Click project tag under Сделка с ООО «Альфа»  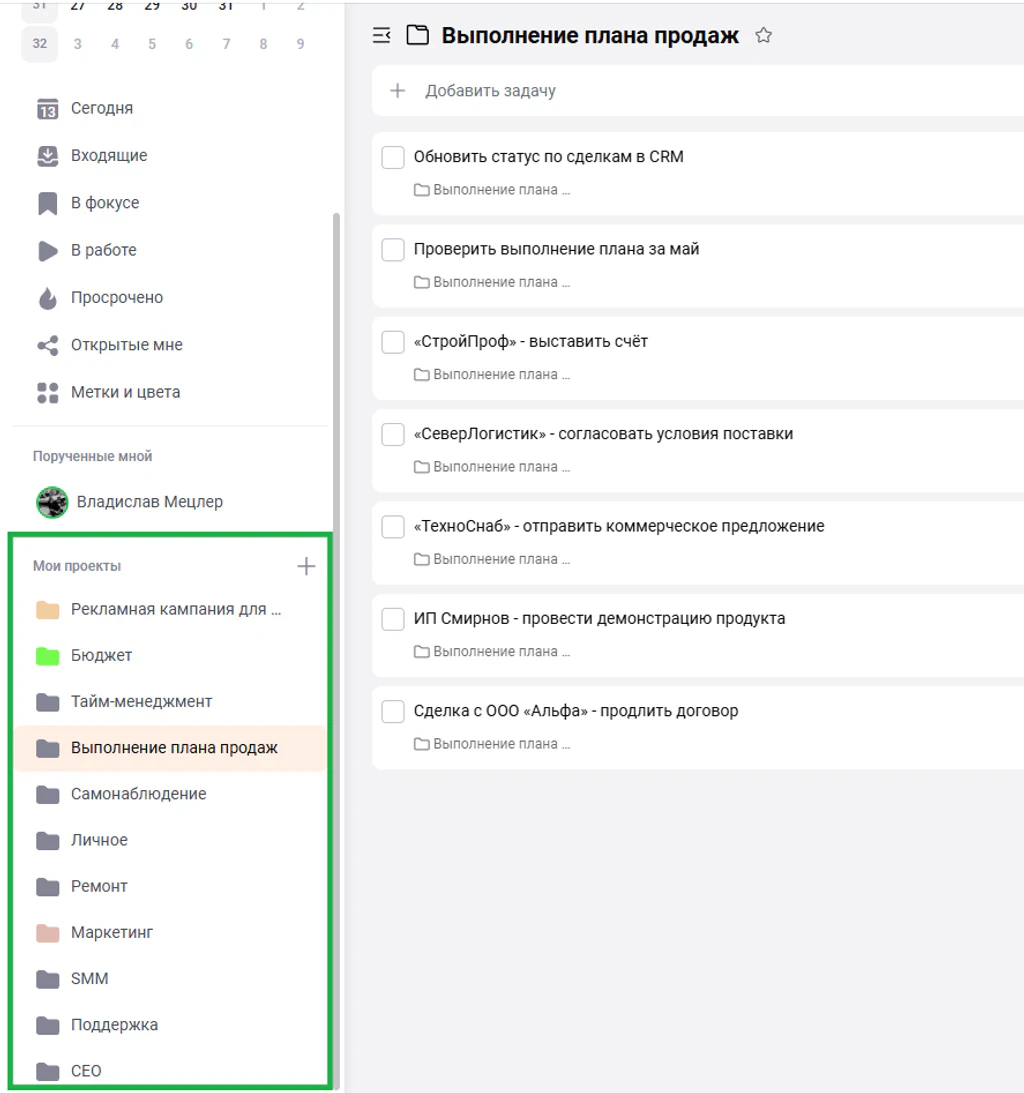point(492,744)
